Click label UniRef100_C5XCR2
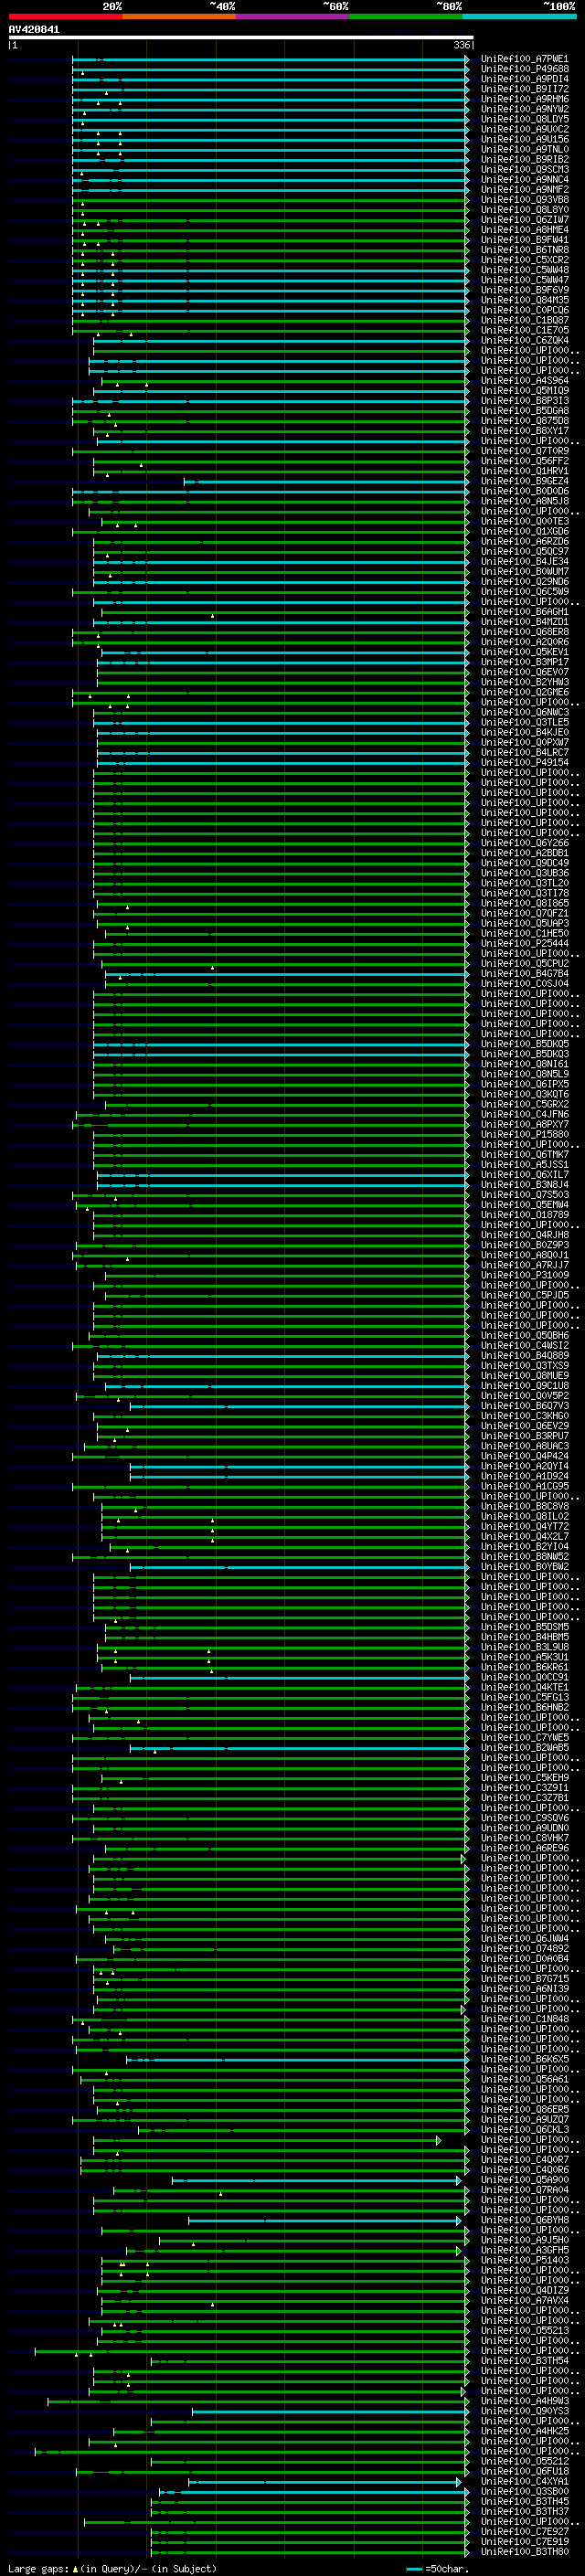The width and height of the screenshot is (585, 2576). coord(524,260)
